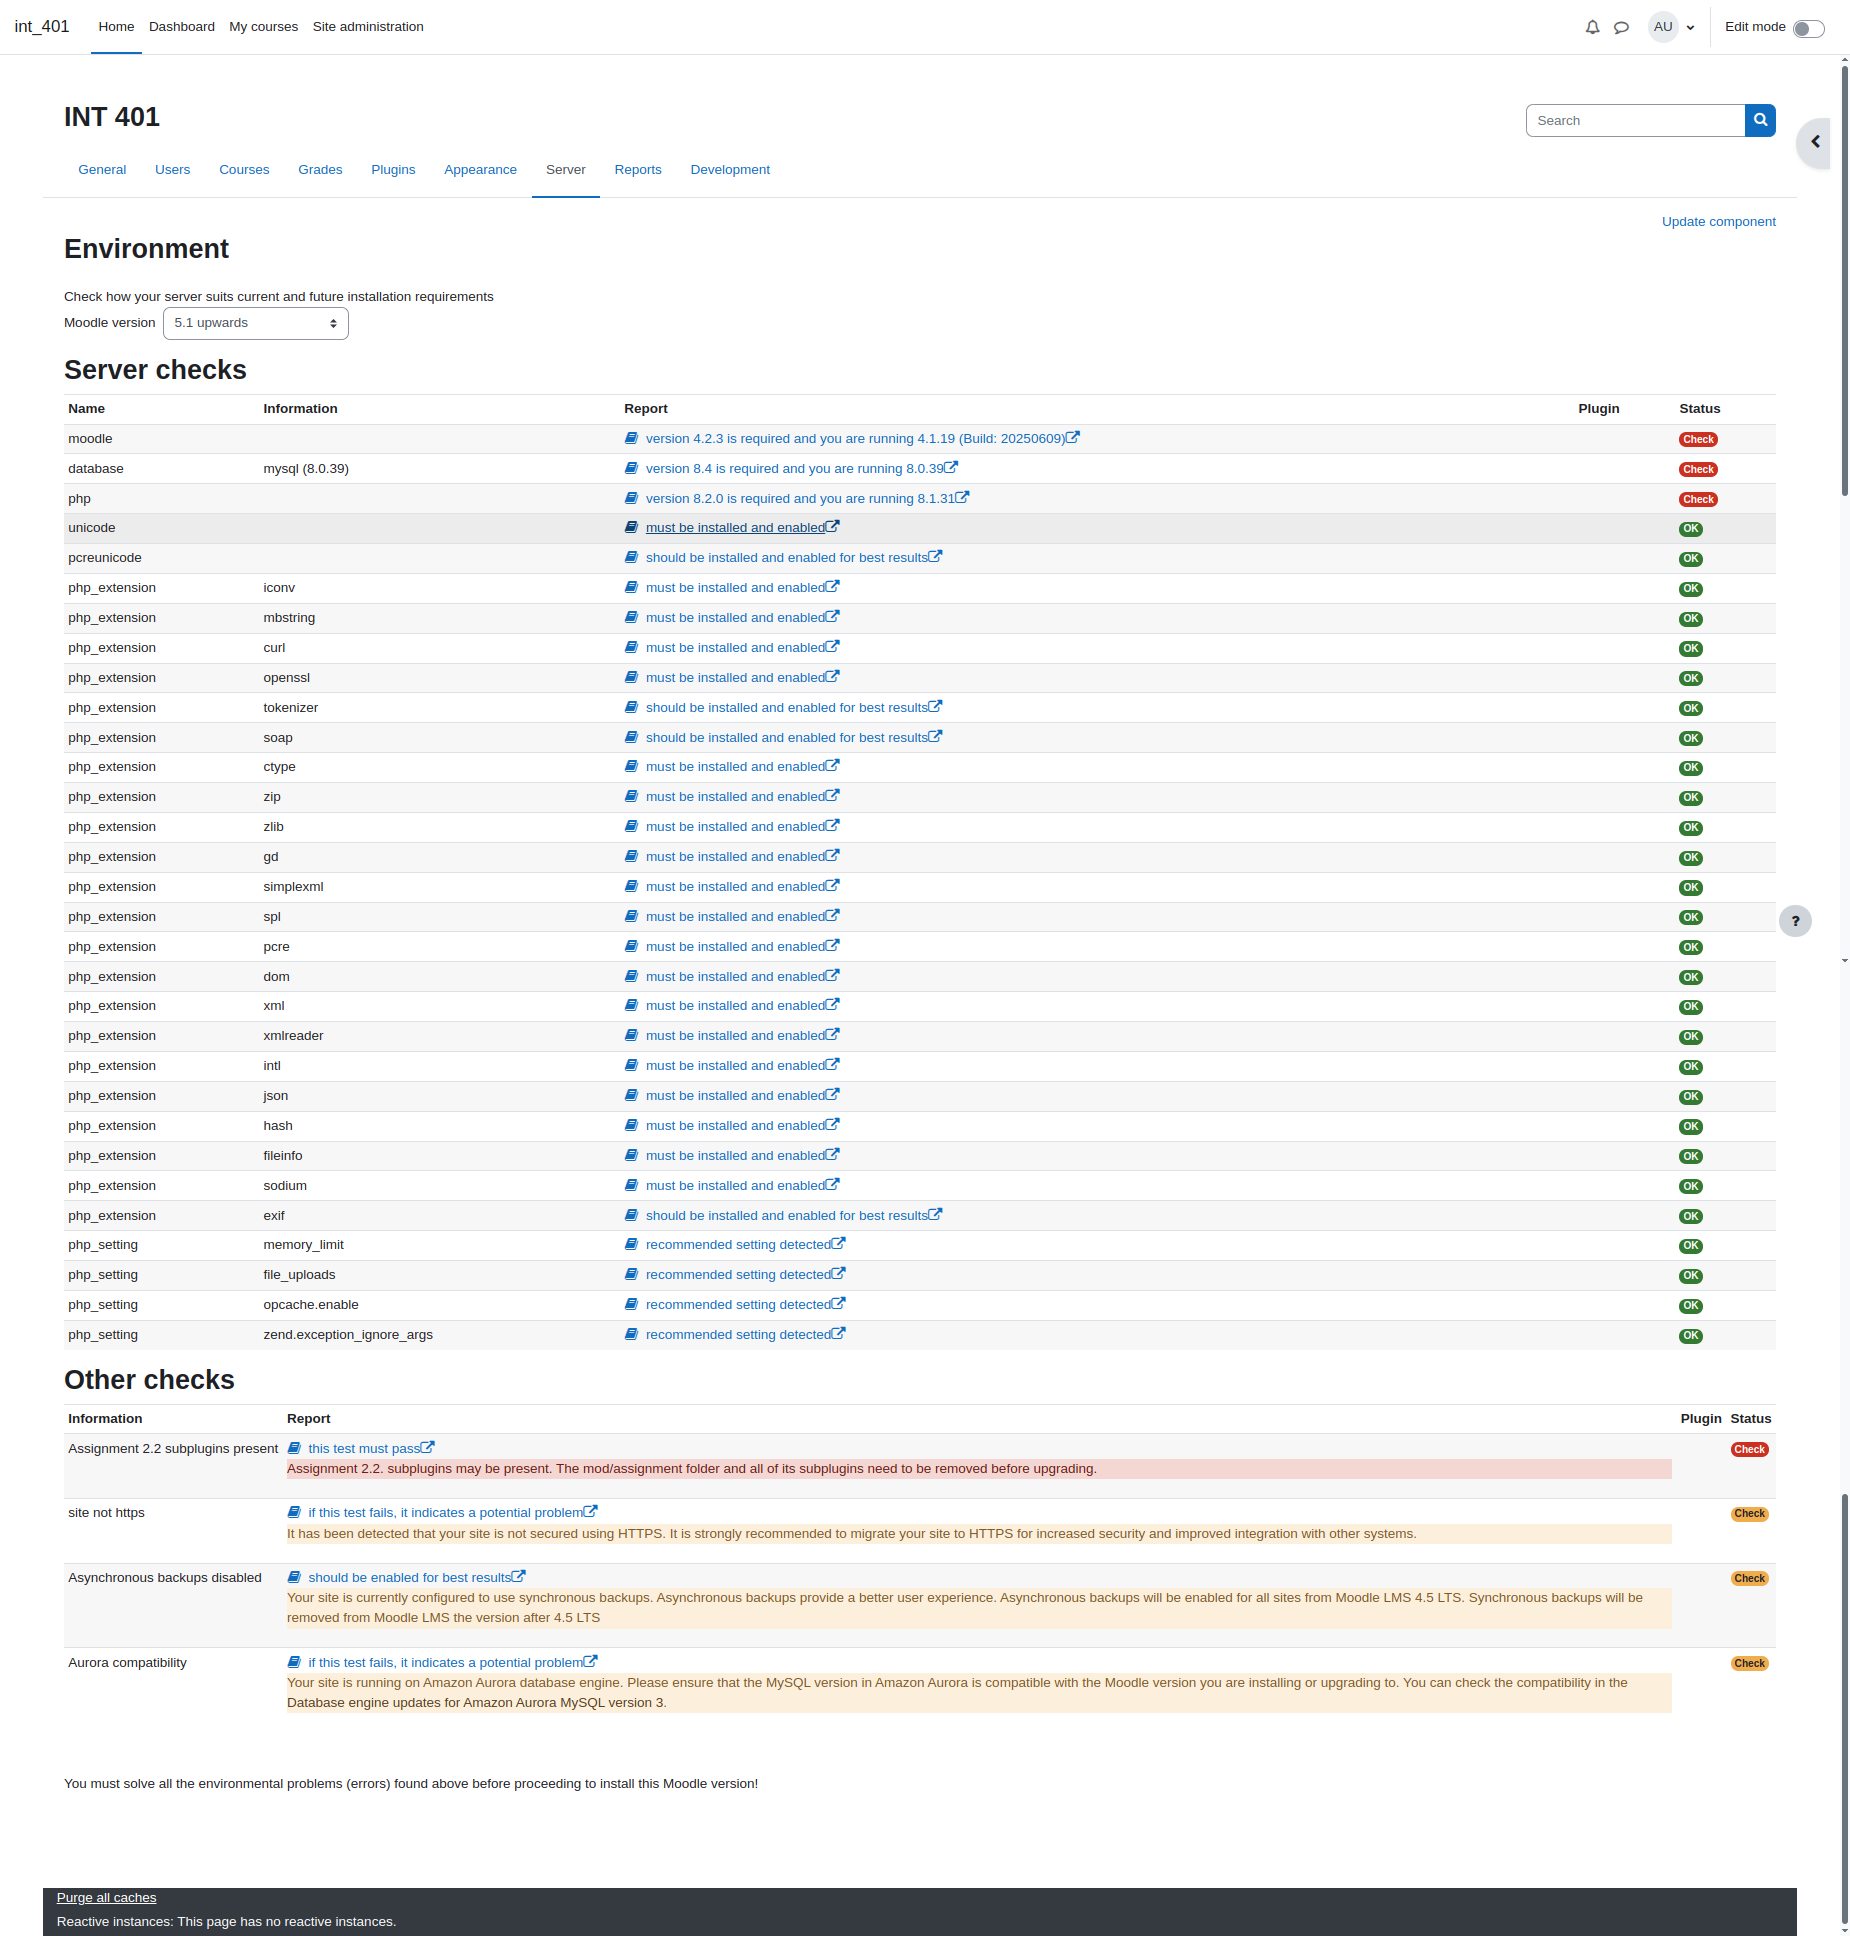
Task: Open the notifications bell icon
Action: pos(1592,27)
